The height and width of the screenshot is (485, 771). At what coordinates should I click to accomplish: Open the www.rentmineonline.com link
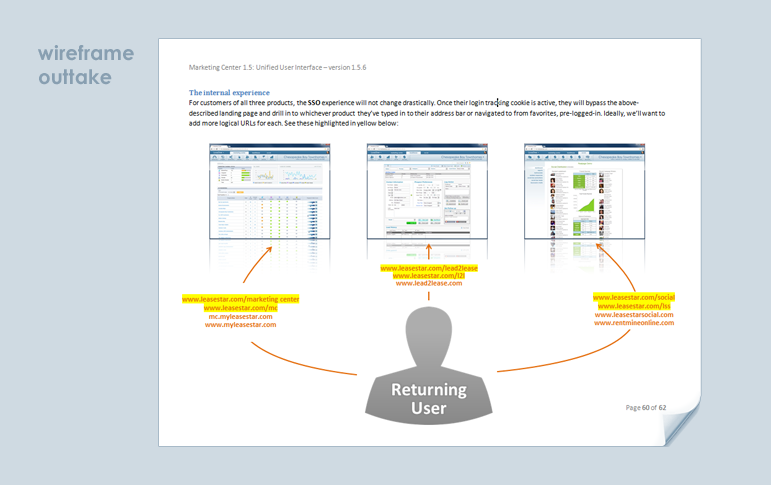coord(634,323)
